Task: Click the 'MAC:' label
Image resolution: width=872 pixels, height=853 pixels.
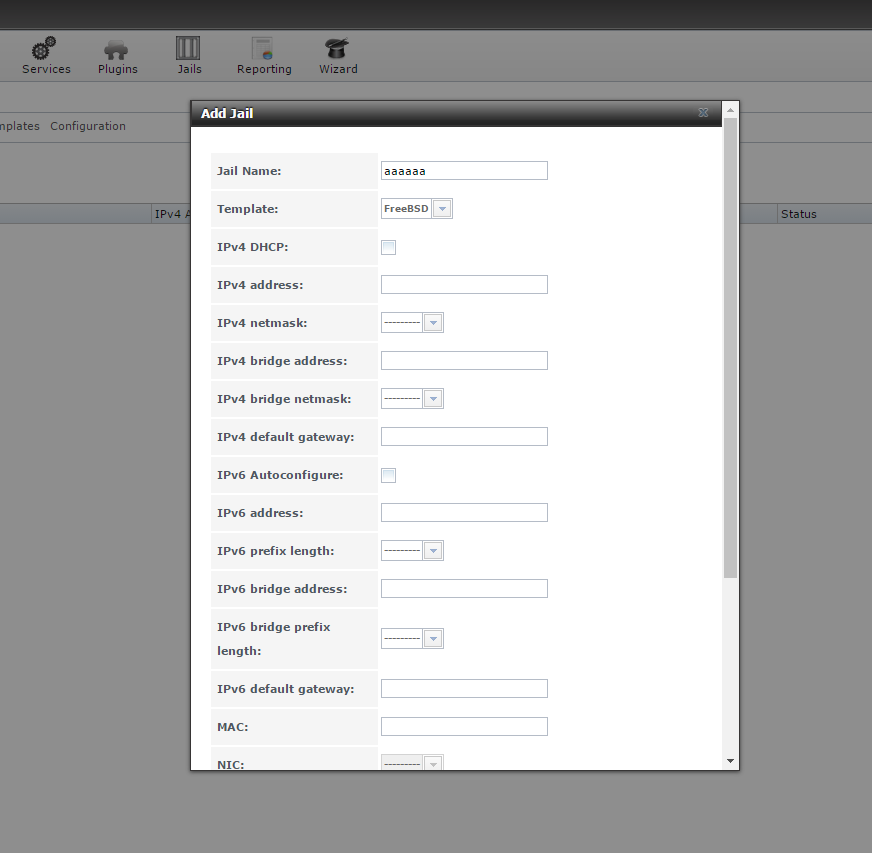Action: click(x=232, y=727)
